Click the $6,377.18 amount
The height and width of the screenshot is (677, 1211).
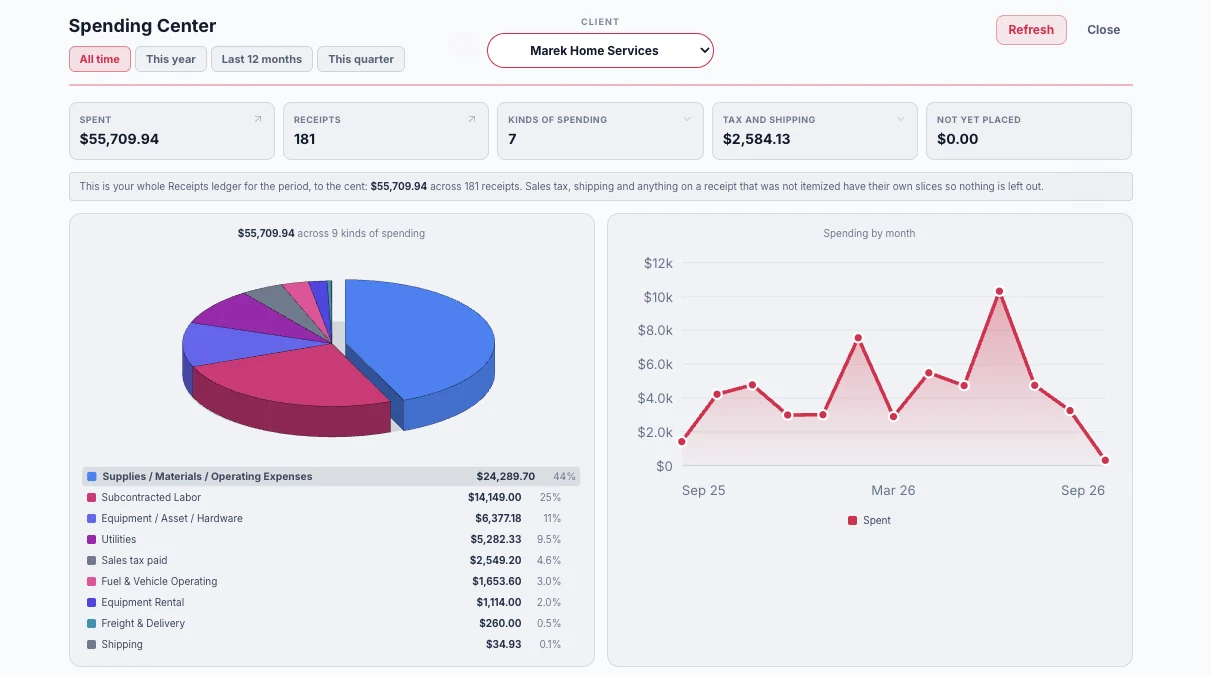498,519
